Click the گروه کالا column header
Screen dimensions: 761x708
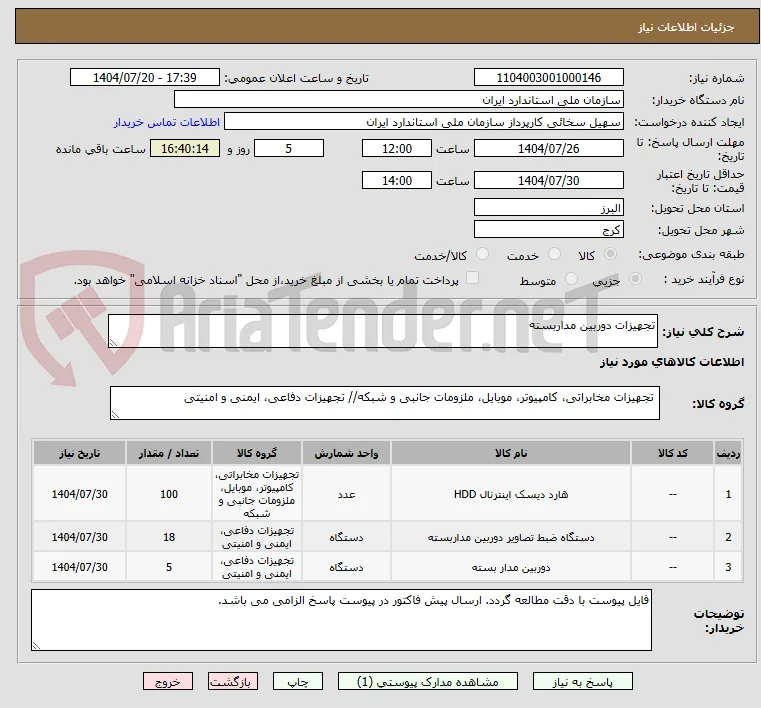pyautogui.click(x=257, y=453)
